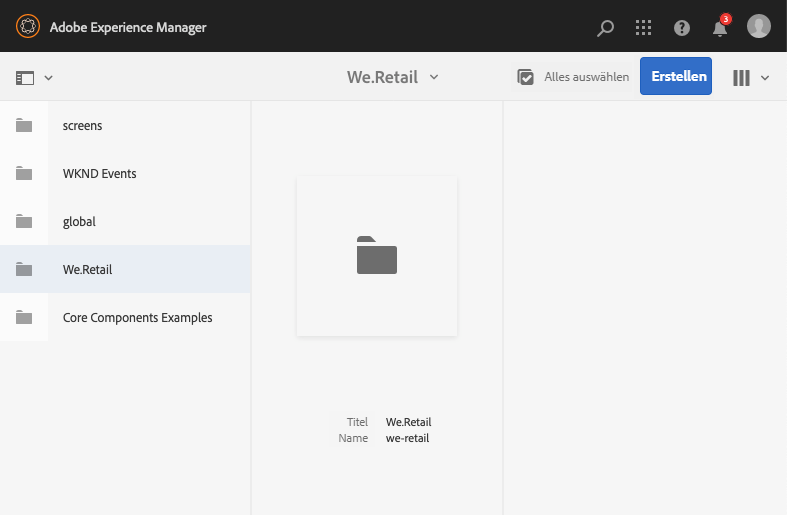Screen dimensions: 787x515
Task: Open the Core Components Examples folder
Action: point(137,318)
